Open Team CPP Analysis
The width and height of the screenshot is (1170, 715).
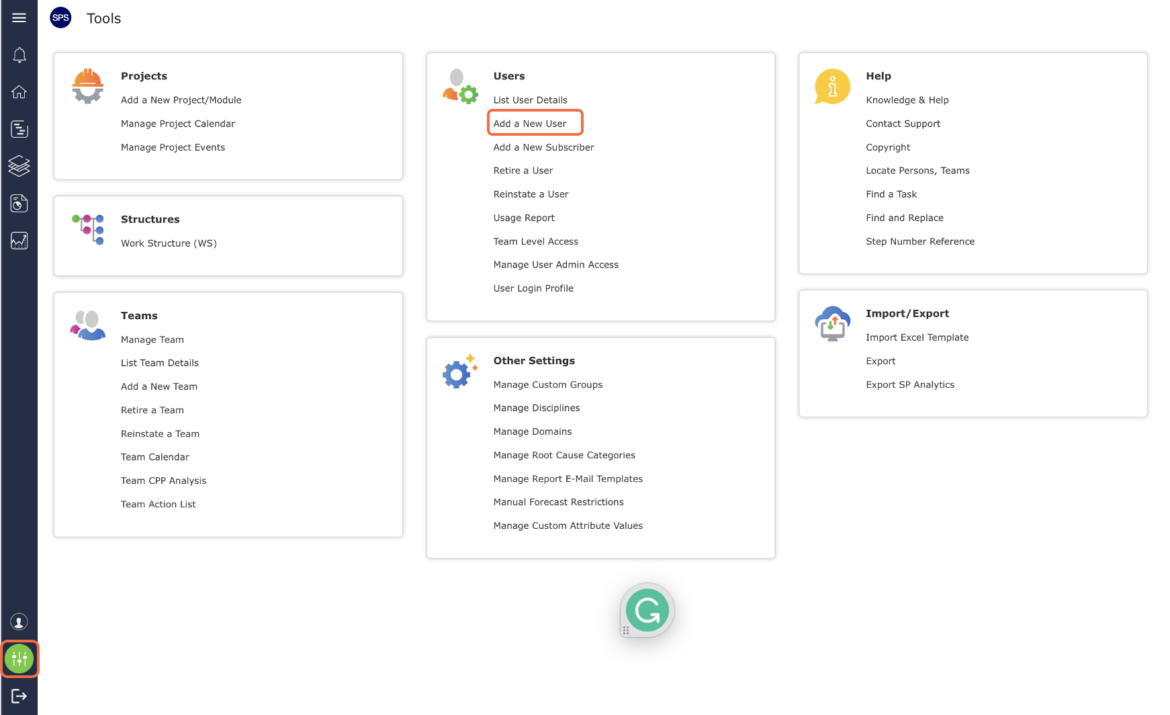point(163,481)
